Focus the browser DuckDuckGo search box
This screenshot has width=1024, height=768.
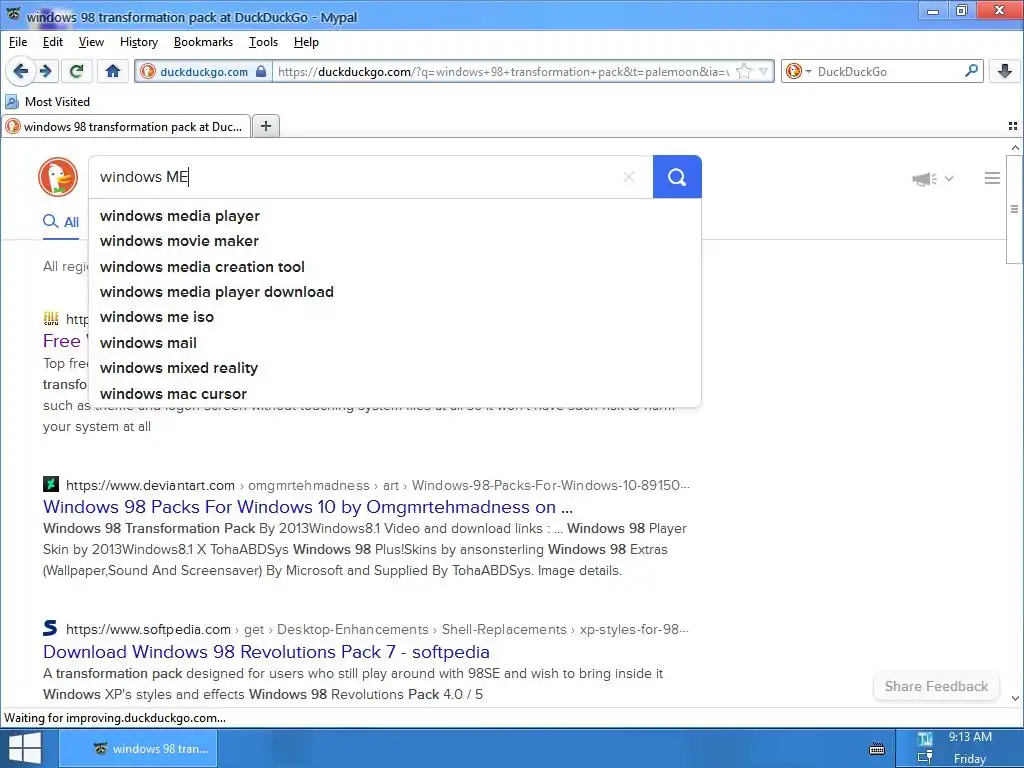click(x=888, y=71)
